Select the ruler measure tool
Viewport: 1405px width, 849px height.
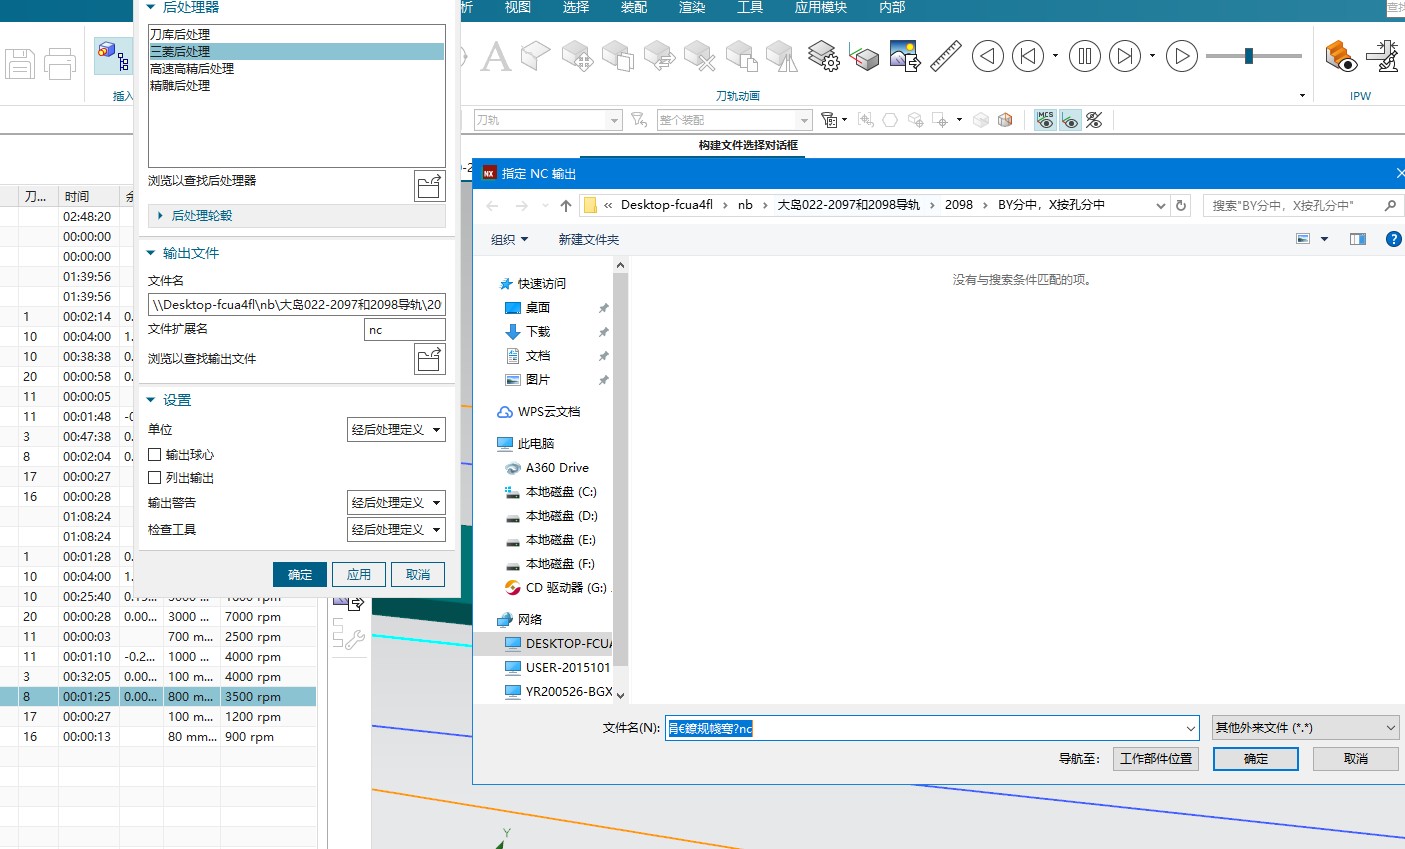tap(945, 56)
